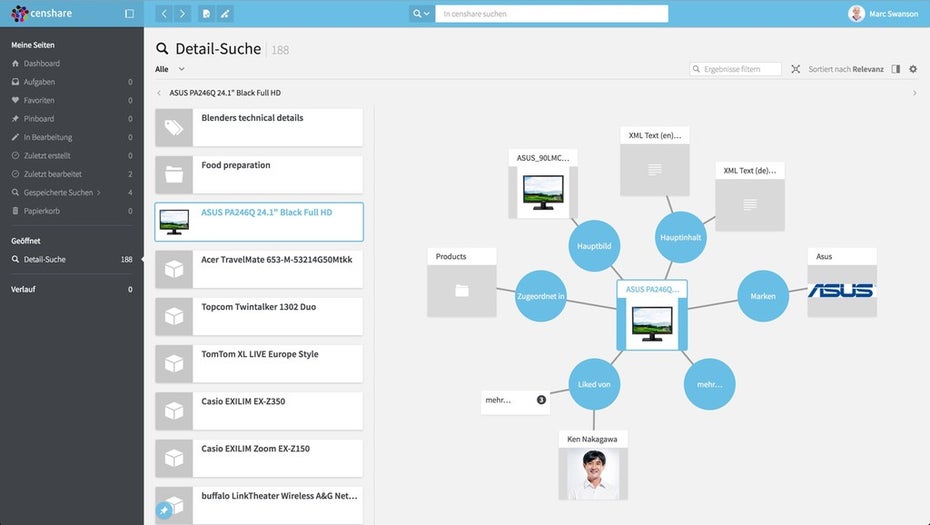This screenshot has width=930, height=525.
Task: Click Marc Swanson avatar picture
Action: pyautogui.click(x=856, y=14)
